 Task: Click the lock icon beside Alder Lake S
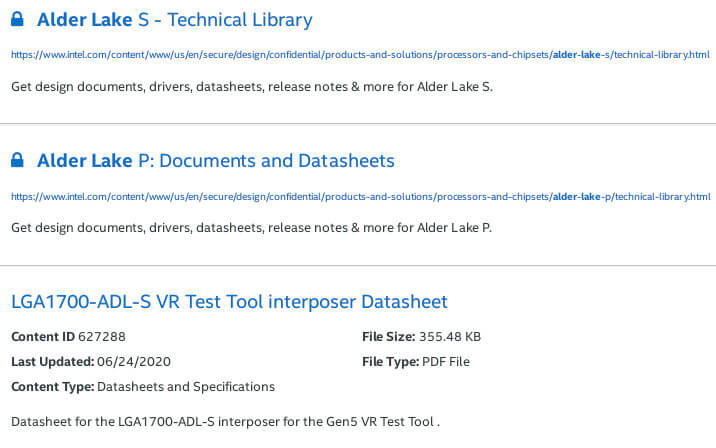click(x=18, y=20)
